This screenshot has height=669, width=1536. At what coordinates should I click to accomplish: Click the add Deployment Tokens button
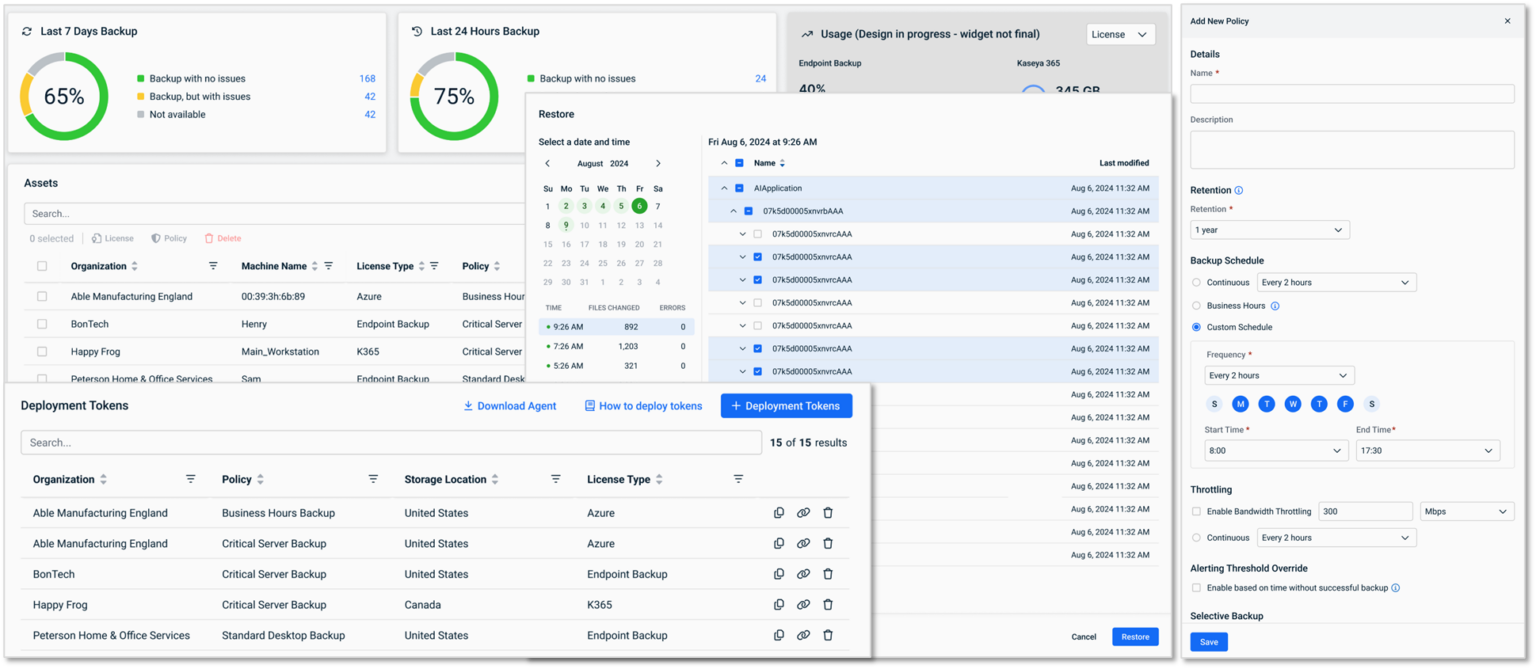pyautogui.click(x=786, y=406)
